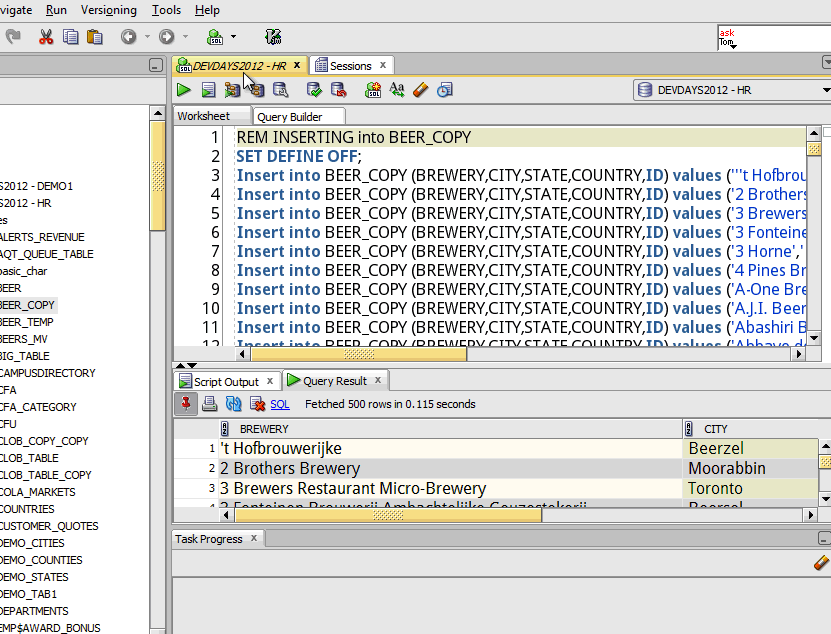Click the SQL link in the result toolbar
Image resolution: width=831 pixels, height=634 pixels.
point(280,404)
